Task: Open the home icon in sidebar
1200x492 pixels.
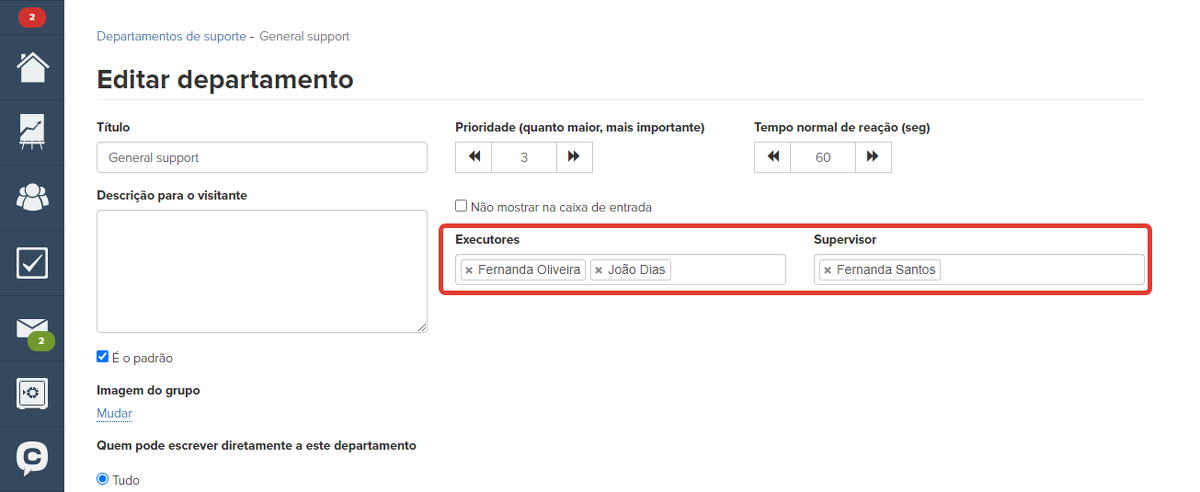Action: pos(32,67)
